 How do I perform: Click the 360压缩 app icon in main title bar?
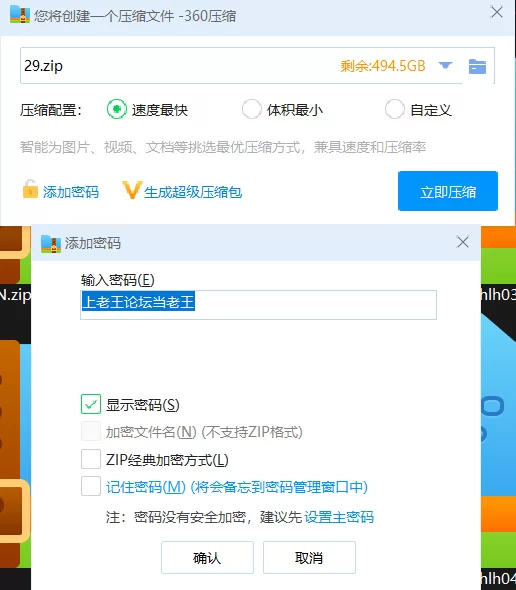point(20,15)
